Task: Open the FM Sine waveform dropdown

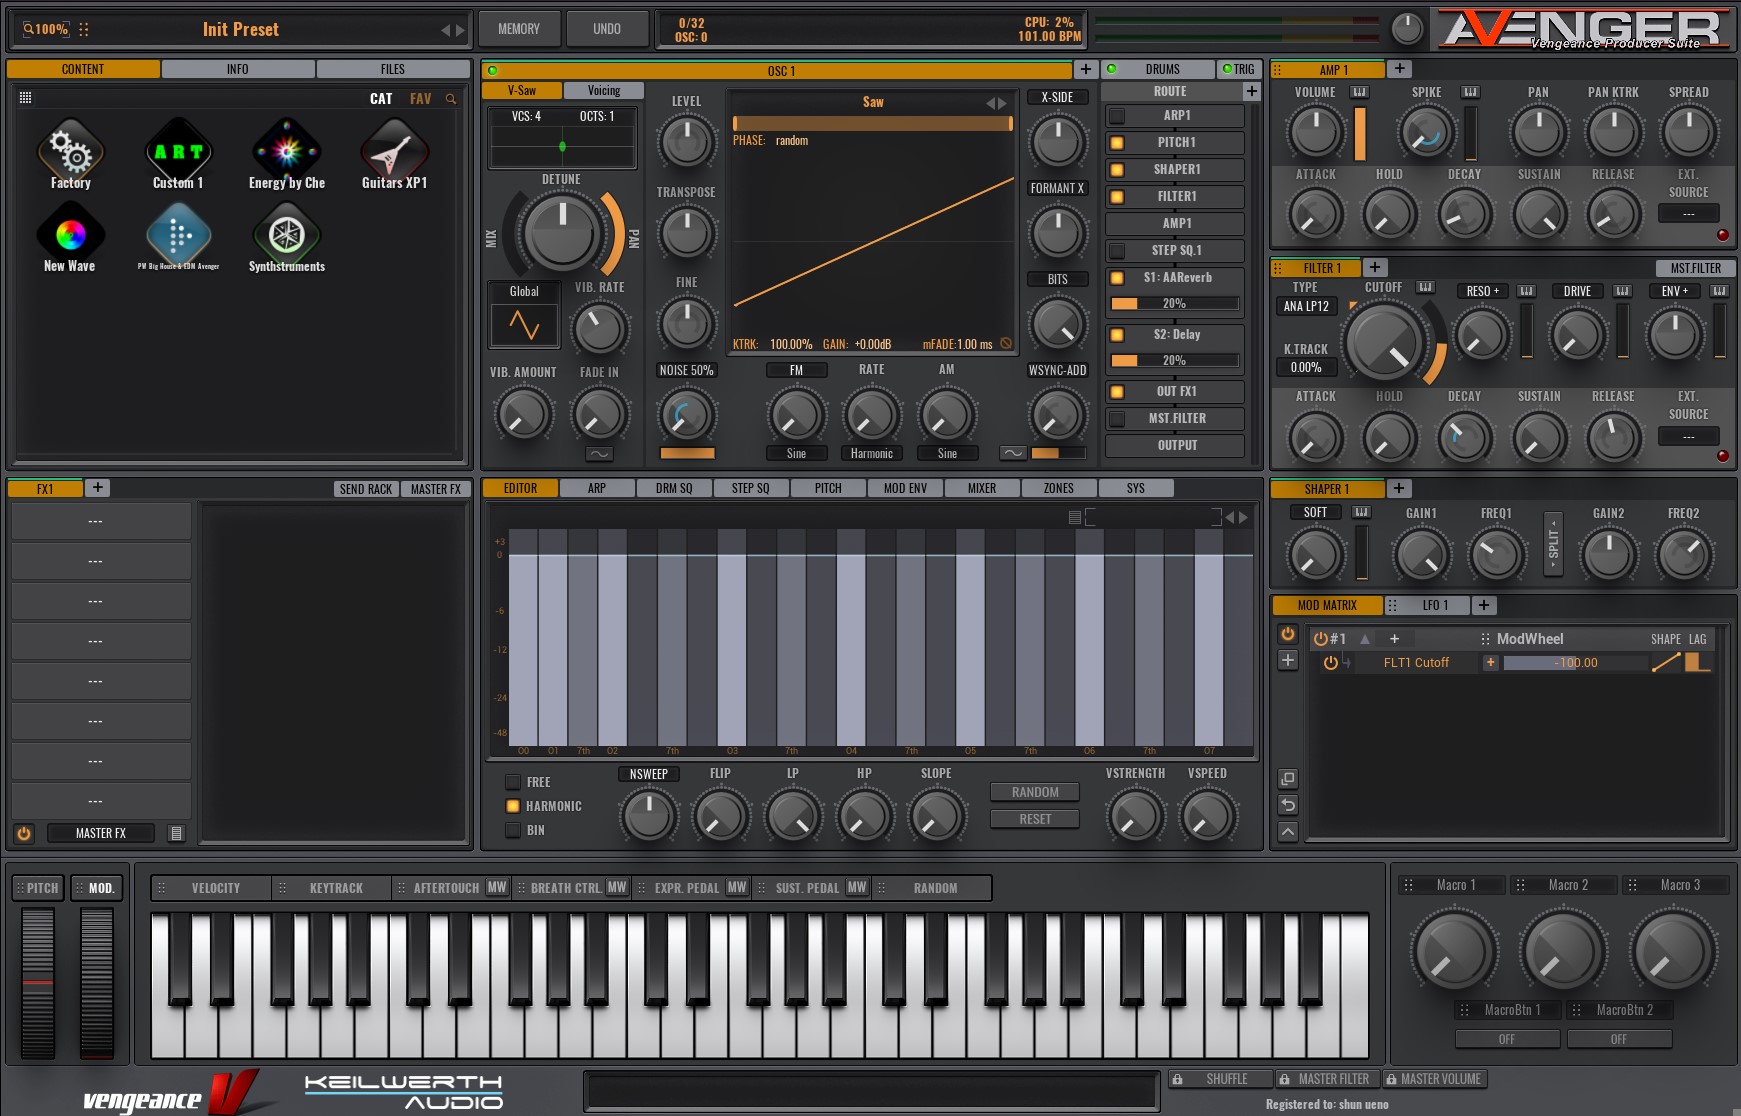Action: (796, 454)
